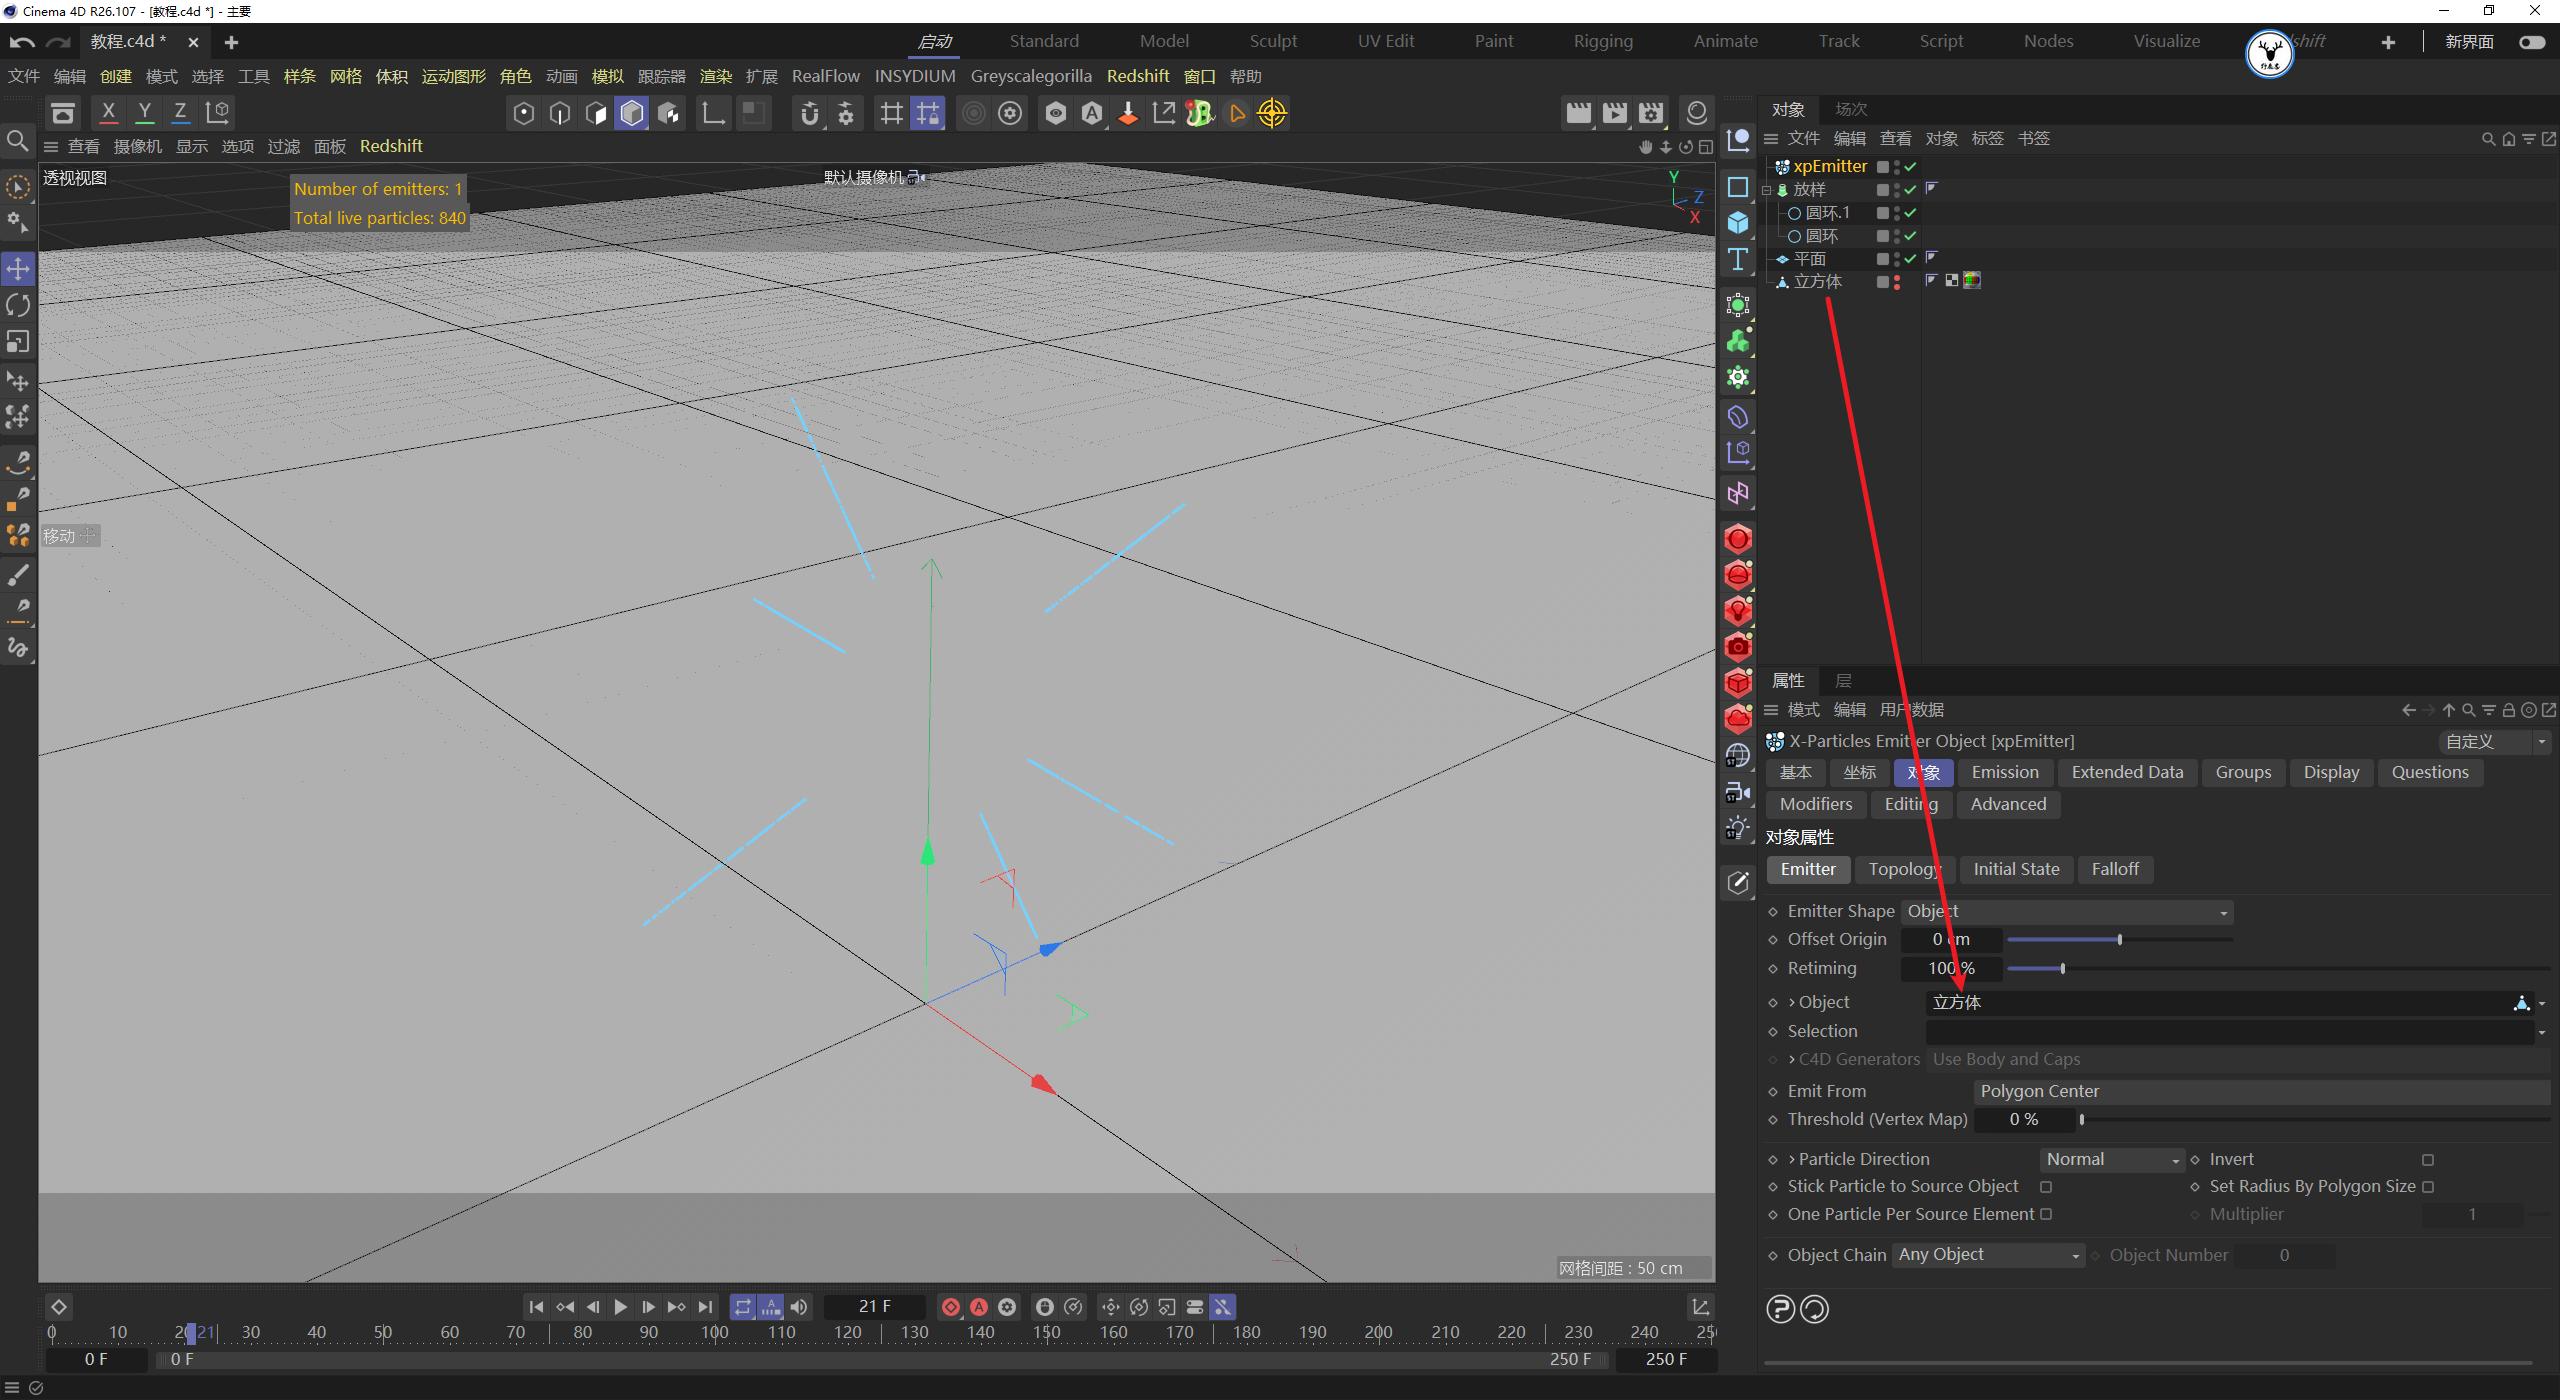
Task: Click the Initial State button
Action: coord(2015,869)
